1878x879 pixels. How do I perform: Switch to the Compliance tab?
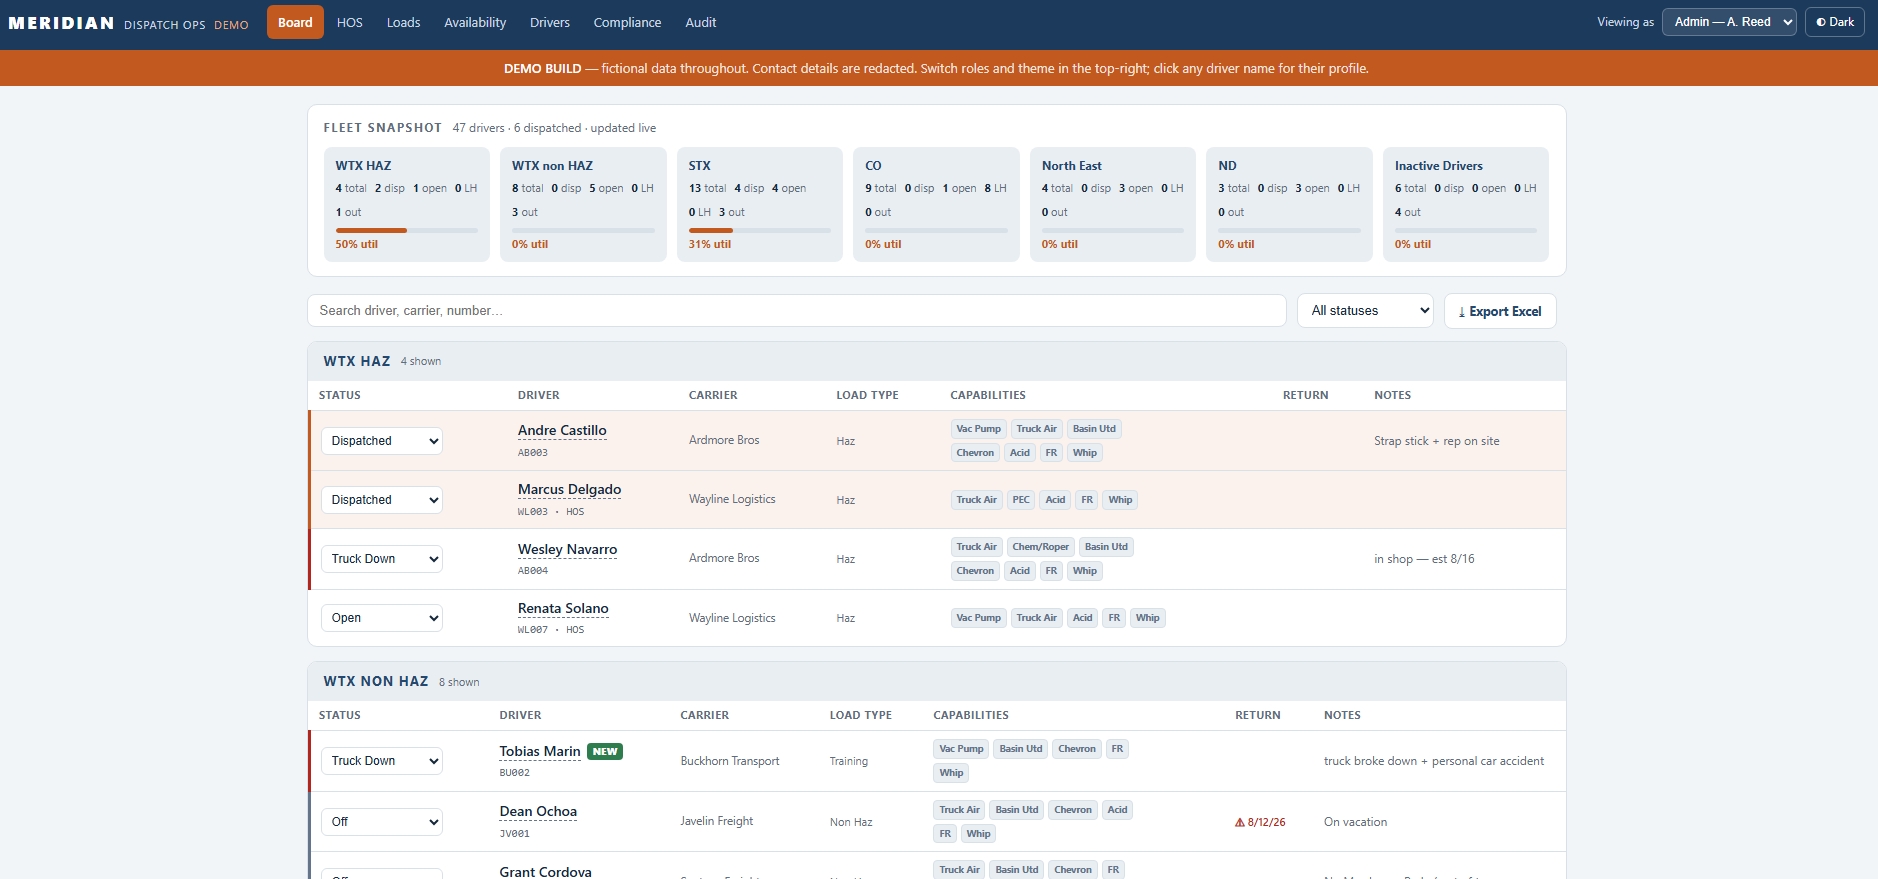click(627, 22)
